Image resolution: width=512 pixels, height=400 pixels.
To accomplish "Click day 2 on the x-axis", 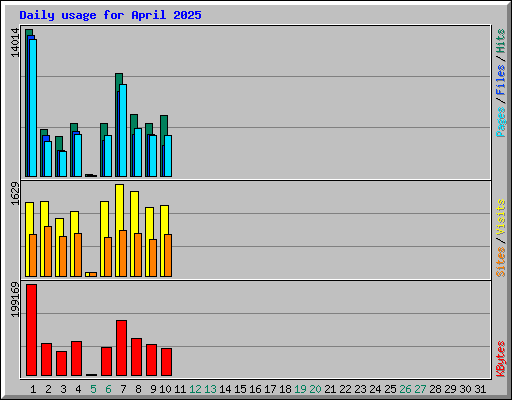I will pos(48,389).
